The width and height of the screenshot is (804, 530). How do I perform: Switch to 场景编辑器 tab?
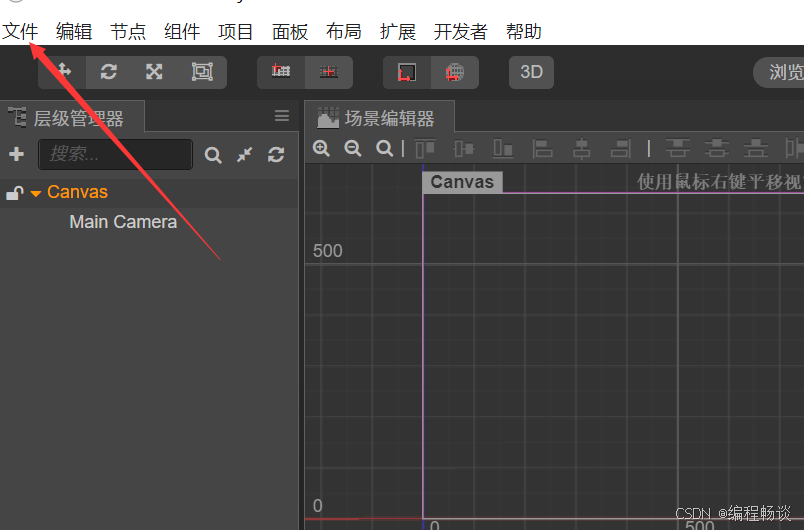[379, 118]
